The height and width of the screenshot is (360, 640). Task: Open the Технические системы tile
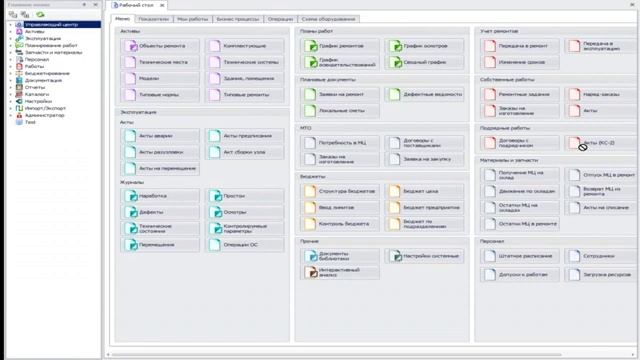[x=244, y=62]
